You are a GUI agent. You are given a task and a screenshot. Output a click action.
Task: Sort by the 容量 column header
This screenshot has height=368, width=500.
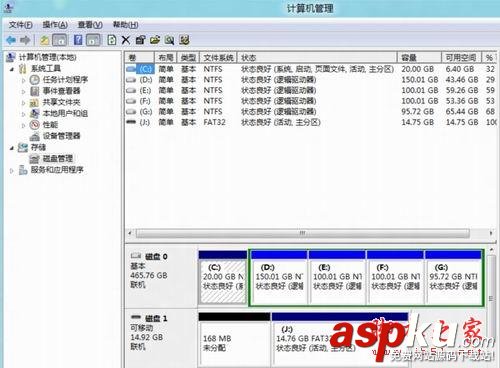(419, 57)
